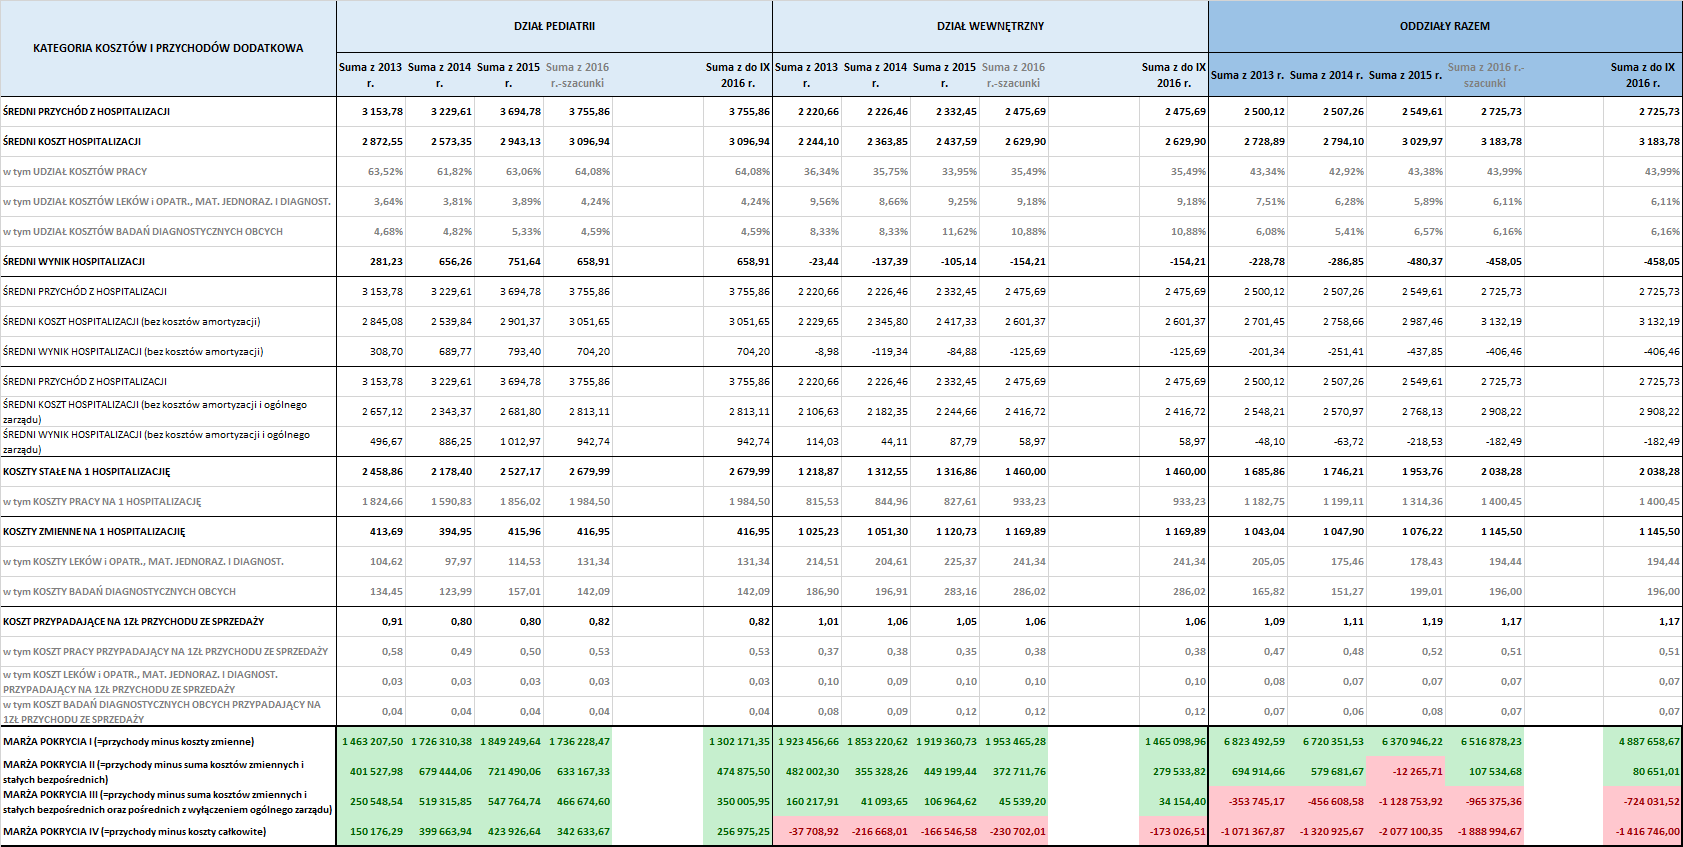Click 'Suma z 2013 r.' header under DZIAŁ PEDIATRII
This screenshot has height=847, width=1683.
[371, 75]
